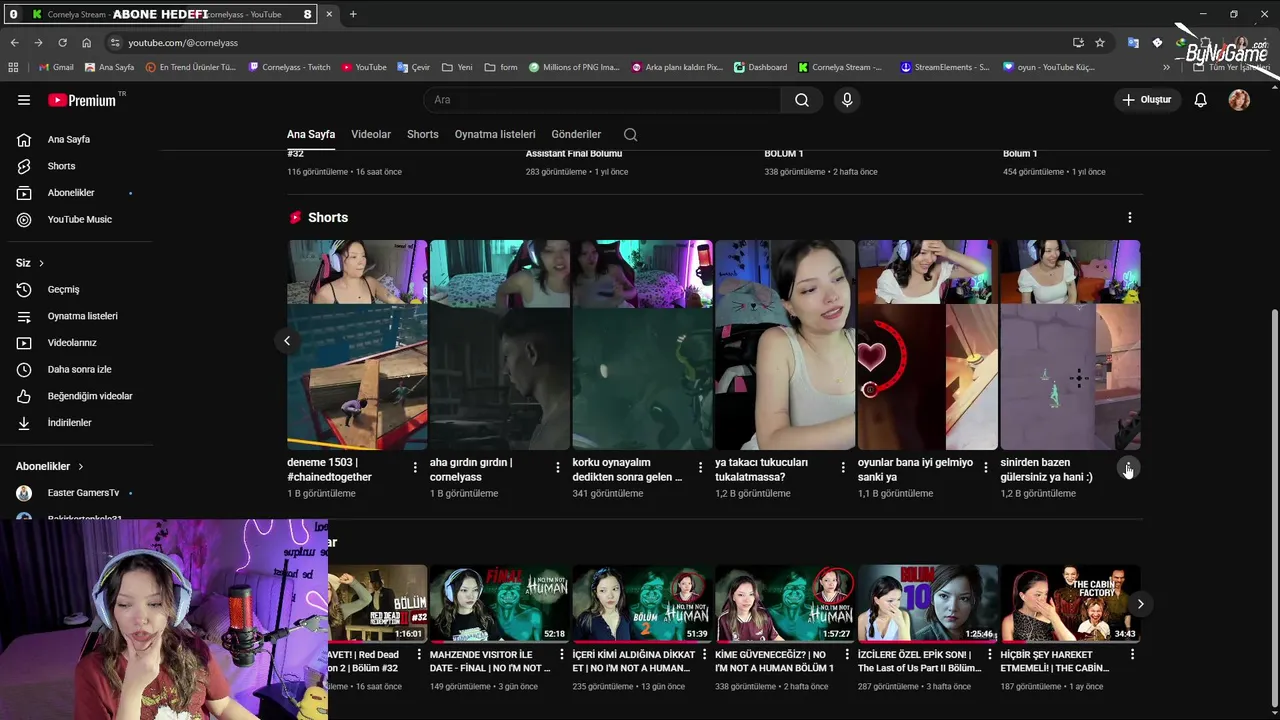
Task: Open options for 'sinirden bazen gülersiniz' short
Action: click(1128, 468)
